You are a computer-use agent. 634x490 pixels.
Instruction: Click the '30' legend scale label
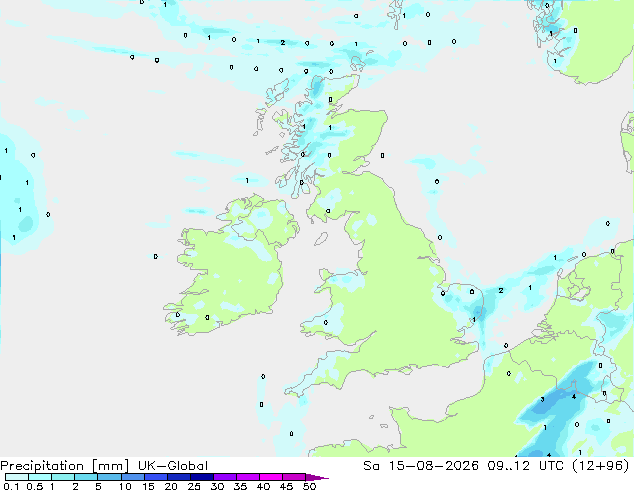click(x=217, y=486)
